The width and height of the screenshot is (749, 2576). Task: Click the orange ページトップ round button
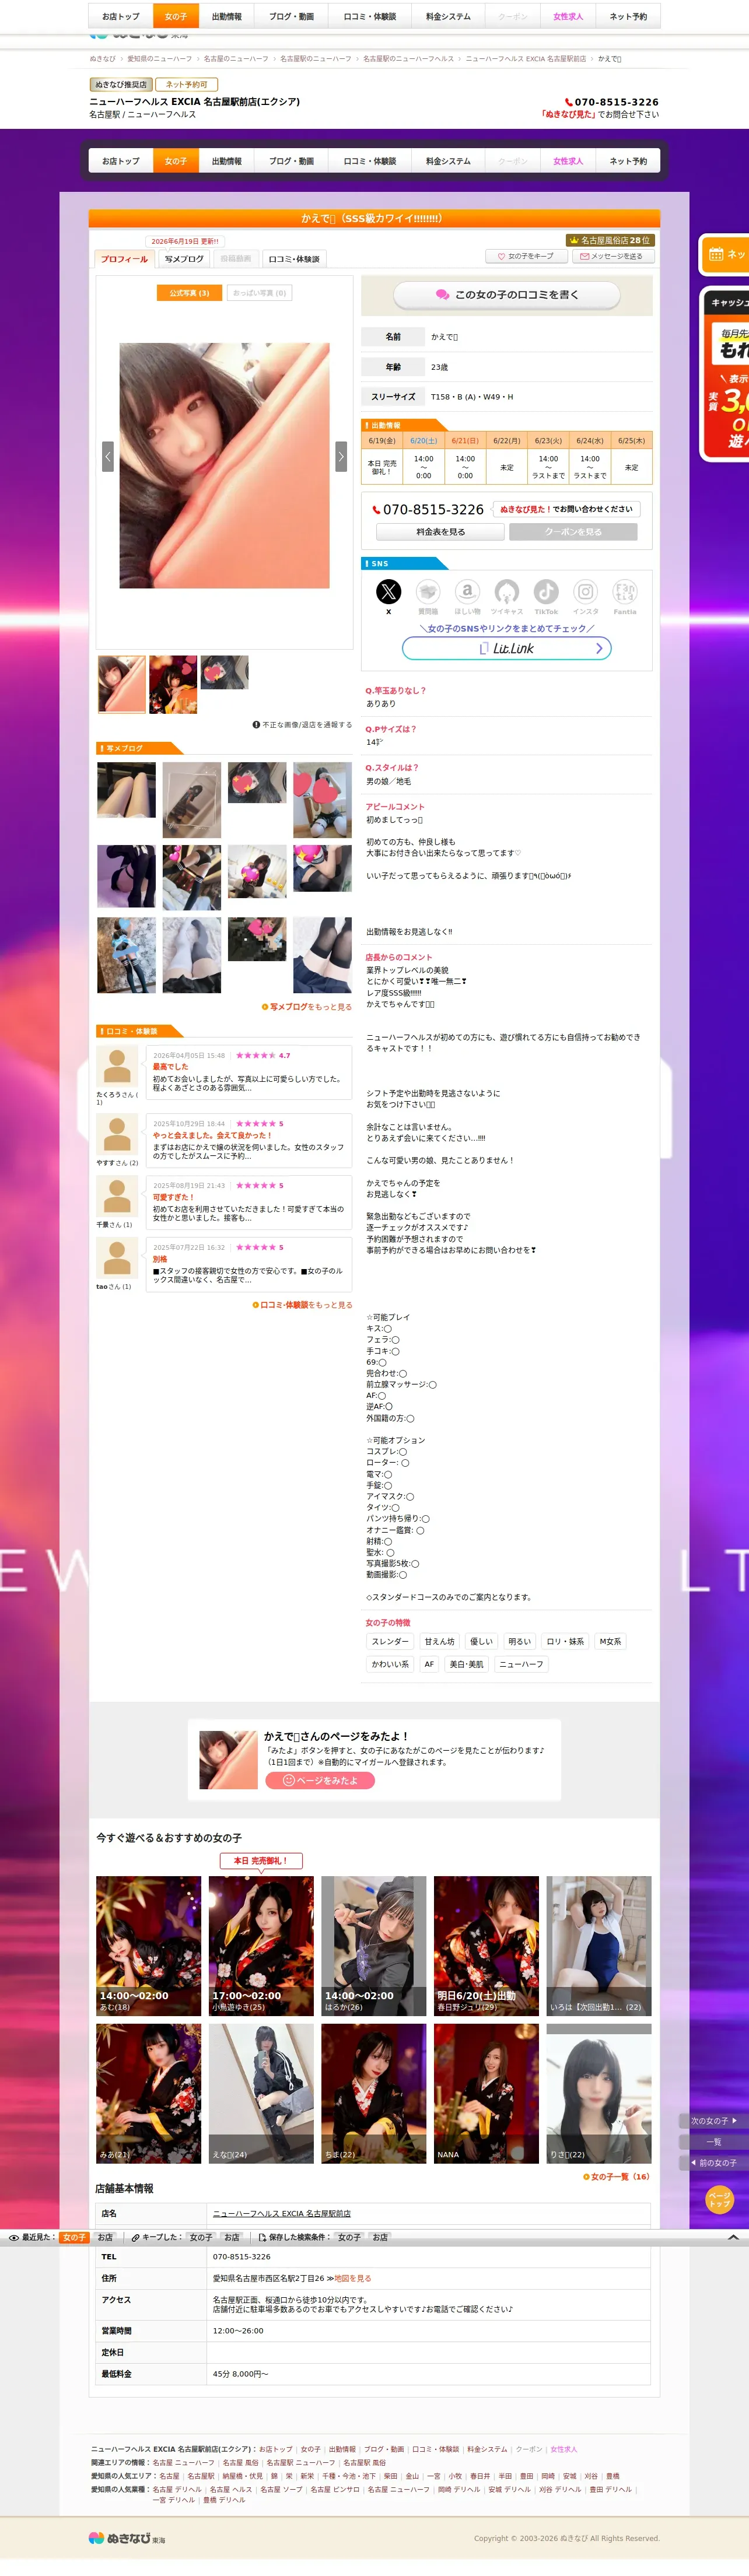point(719,2200)
